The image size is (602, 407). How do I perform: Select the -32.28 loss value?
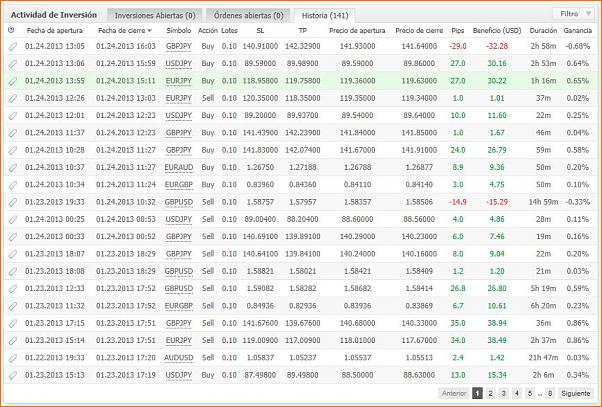pos(497,46)
